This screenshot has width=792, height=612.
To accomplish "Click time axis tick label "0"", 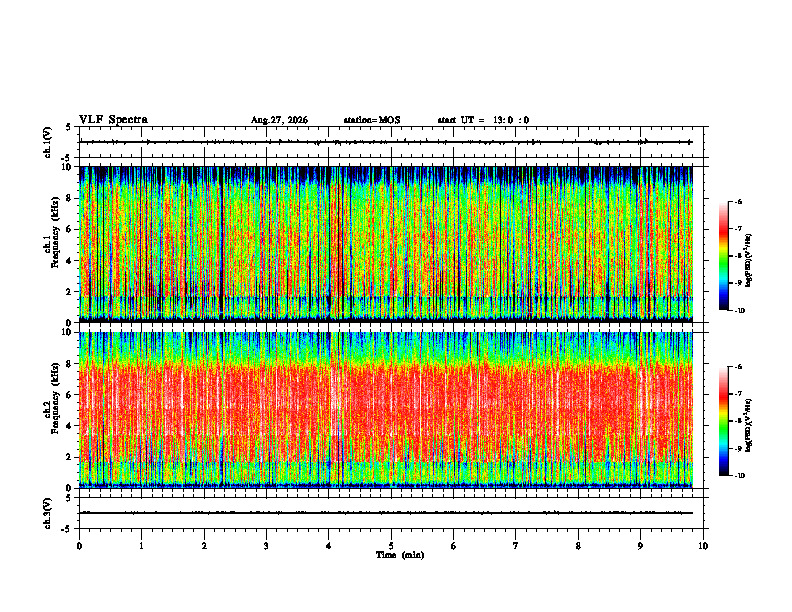I will click(79, 546).
